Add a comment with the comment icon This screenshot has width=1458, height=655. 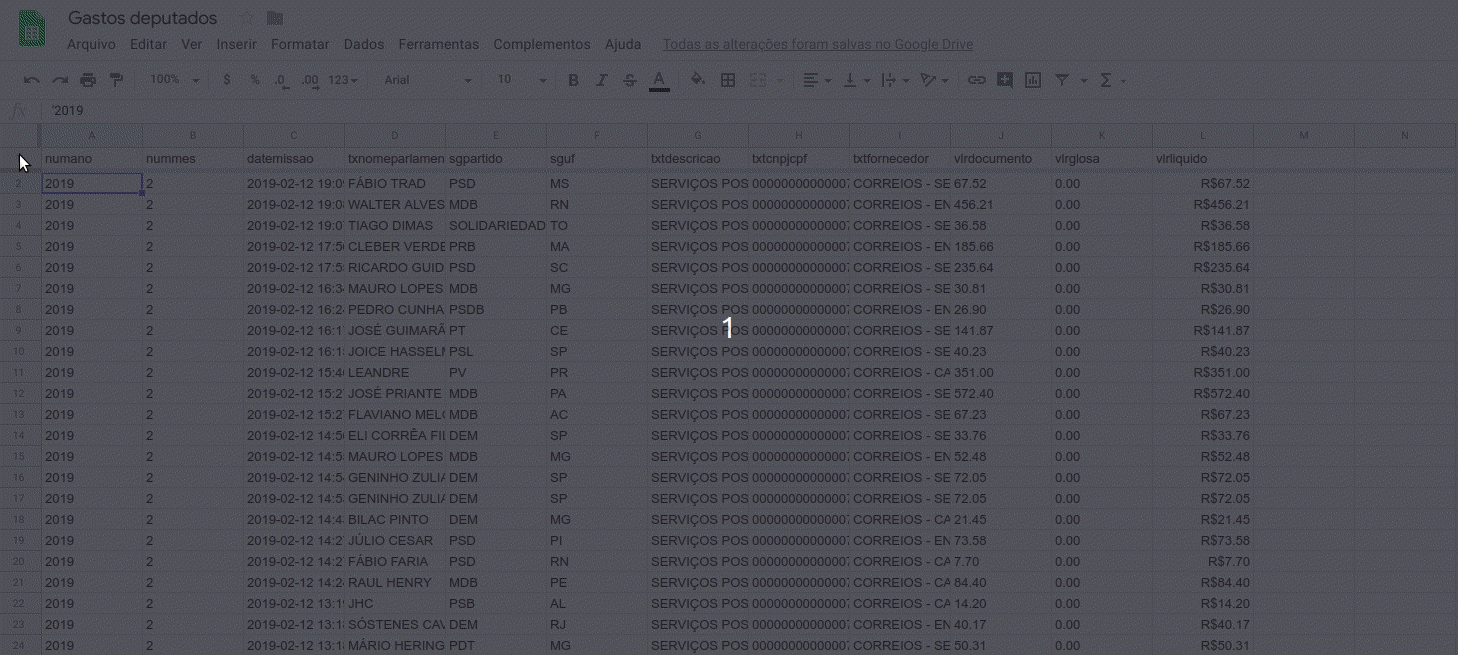[1004, 80]
